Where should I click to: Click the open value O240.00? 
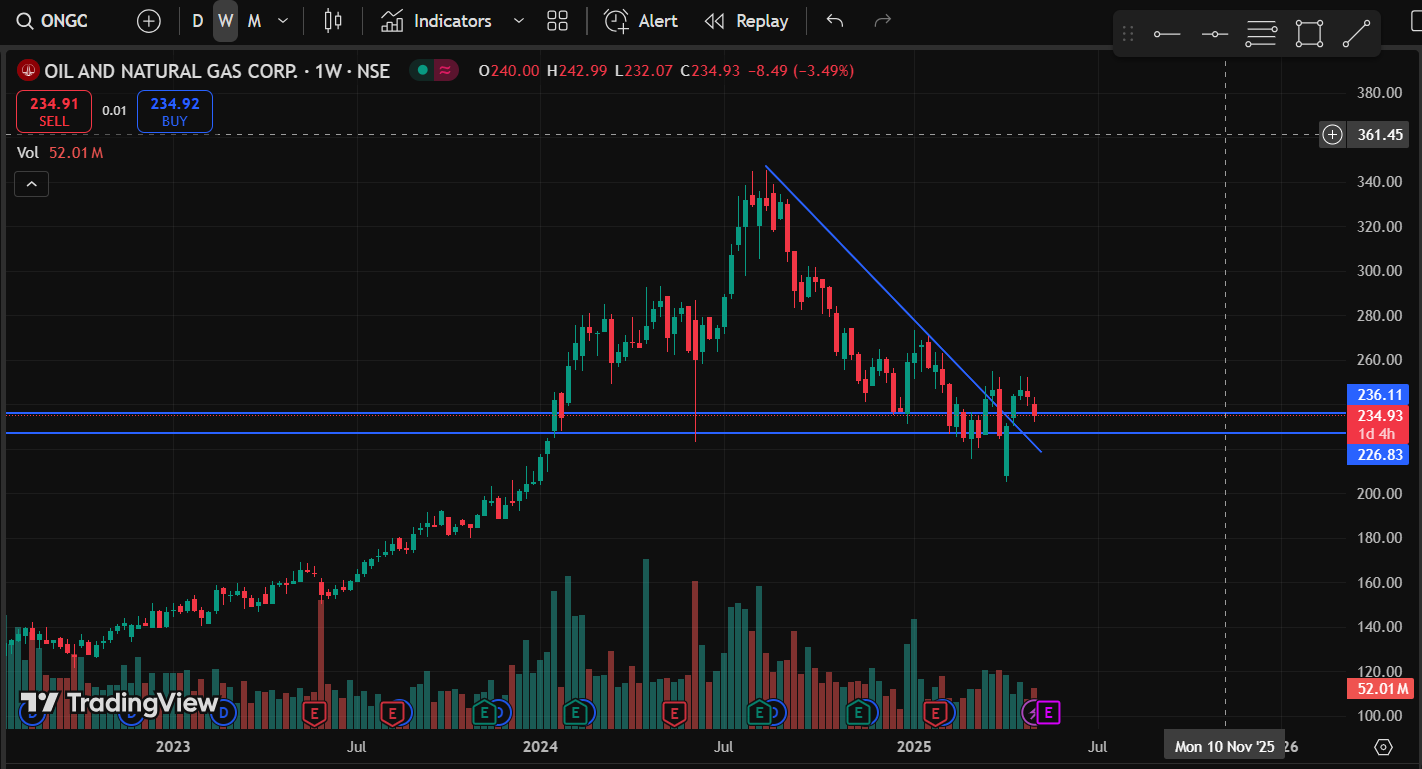coord(508,71)
